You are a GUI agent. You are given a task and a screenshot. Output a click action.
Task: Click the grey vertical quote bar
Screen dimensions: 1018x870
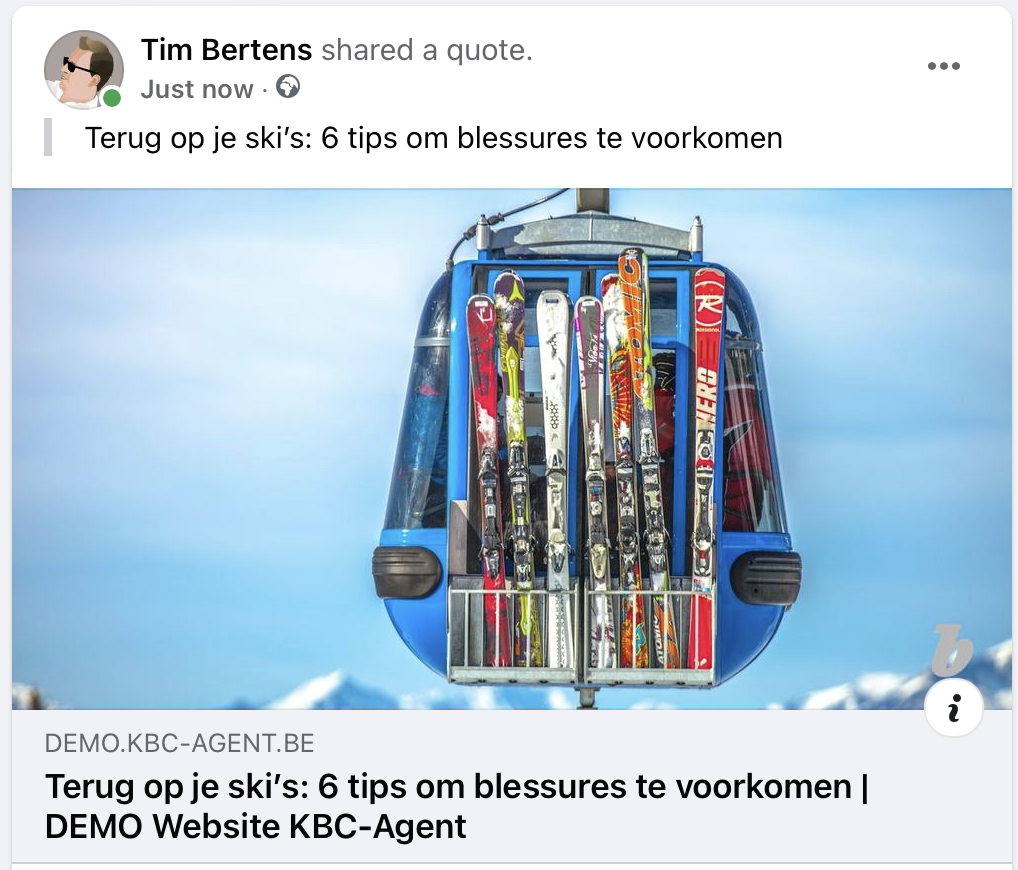click(48, 137)
